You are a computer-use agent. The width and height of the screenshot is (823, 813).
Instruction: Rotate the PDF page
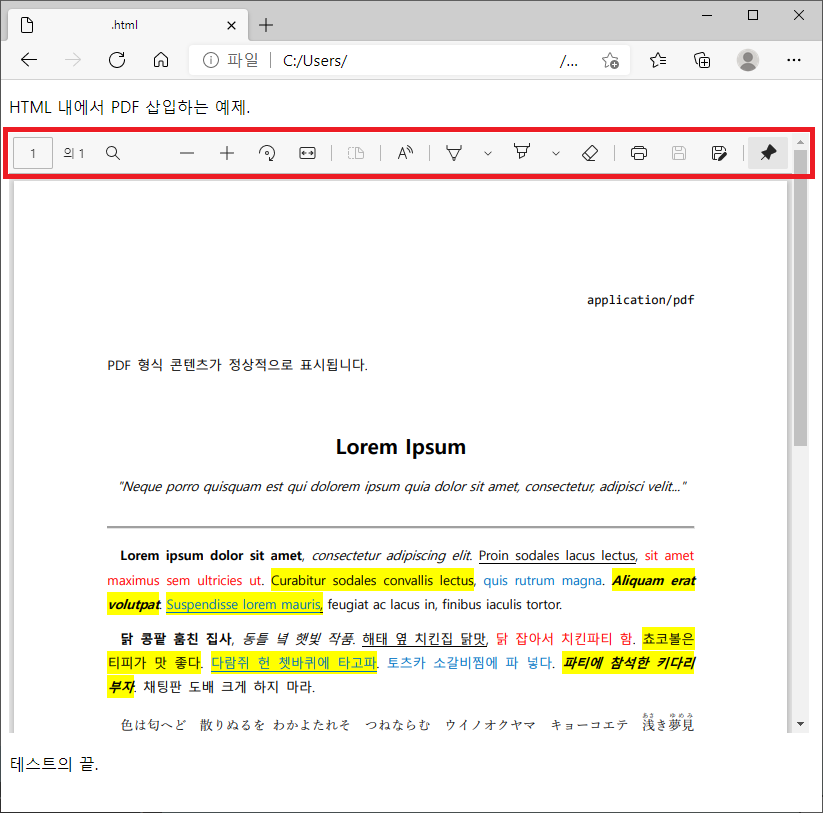267,153
